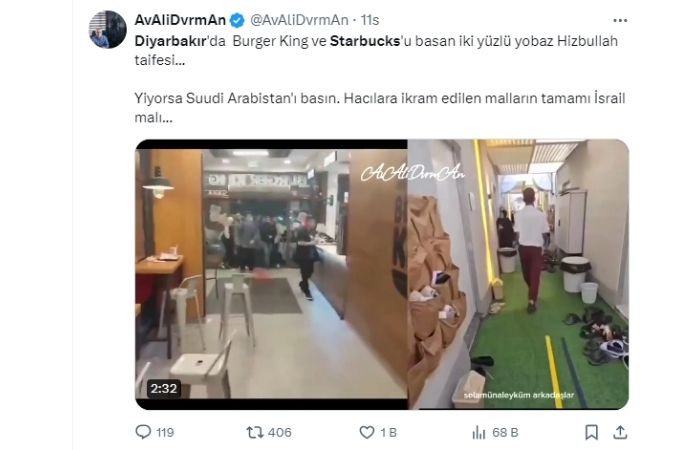
Task: Open the reply comment icon
Action: pos(143,432)
